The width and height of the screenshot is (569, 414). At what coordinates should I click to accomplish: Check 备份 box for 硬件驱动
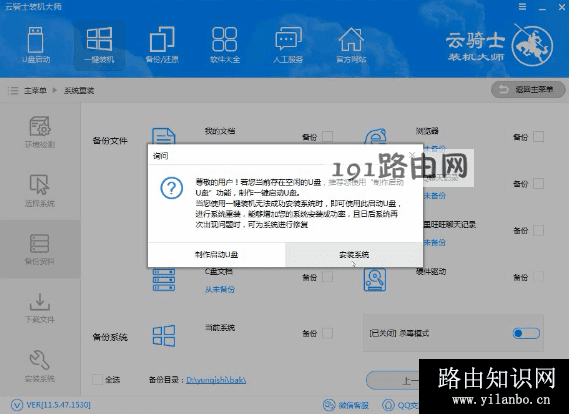coord(539,277)
